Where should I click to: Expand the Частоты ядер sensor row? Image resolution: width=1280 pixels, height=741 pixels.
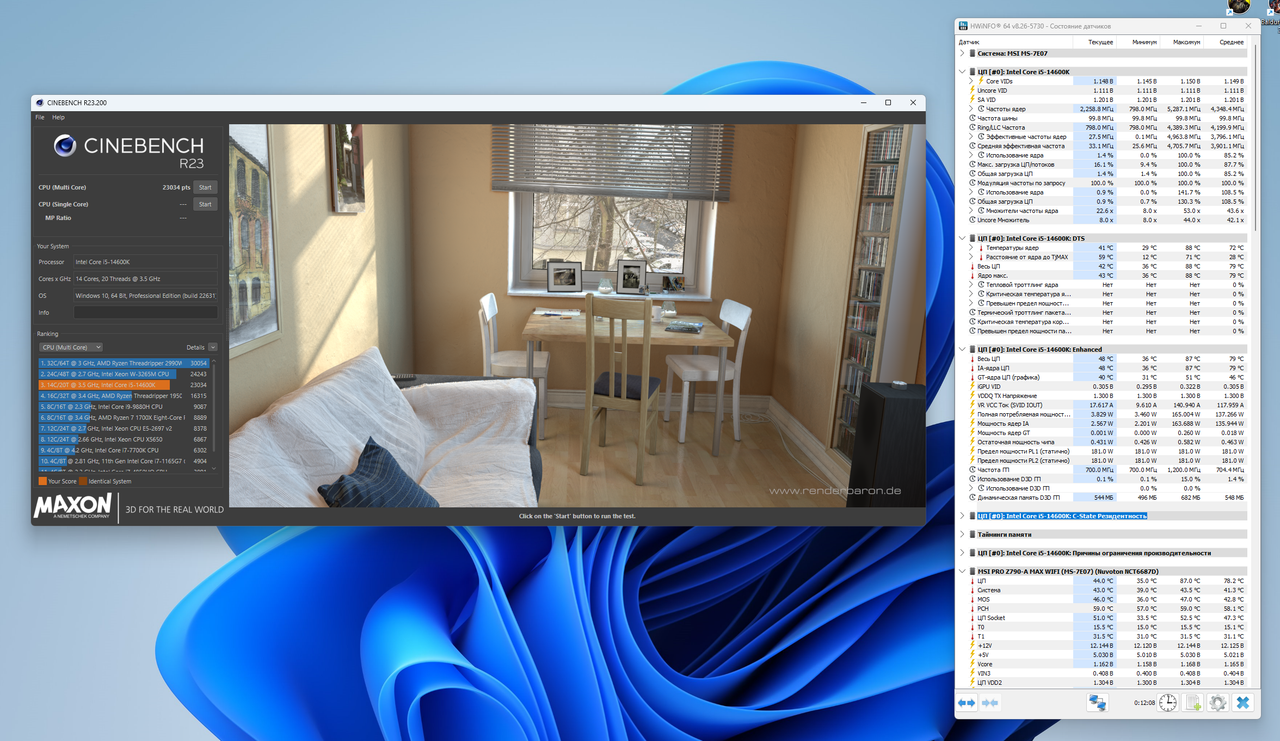point(971,109)
